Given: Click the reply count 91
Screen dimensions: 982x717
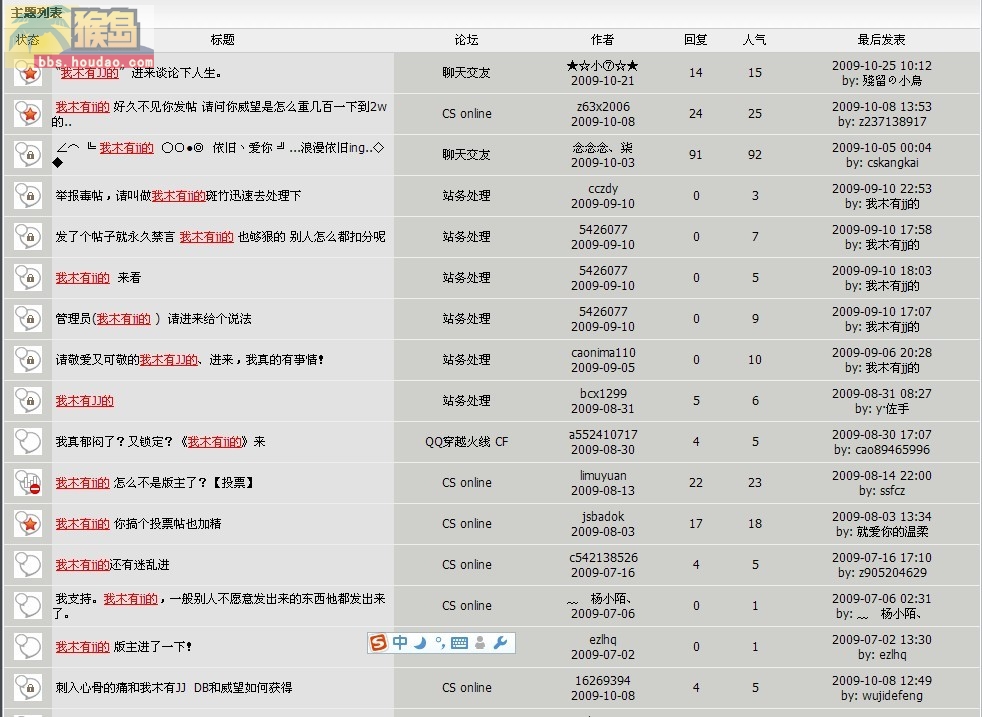Looking at the screenshot, I should click(696, 155).
